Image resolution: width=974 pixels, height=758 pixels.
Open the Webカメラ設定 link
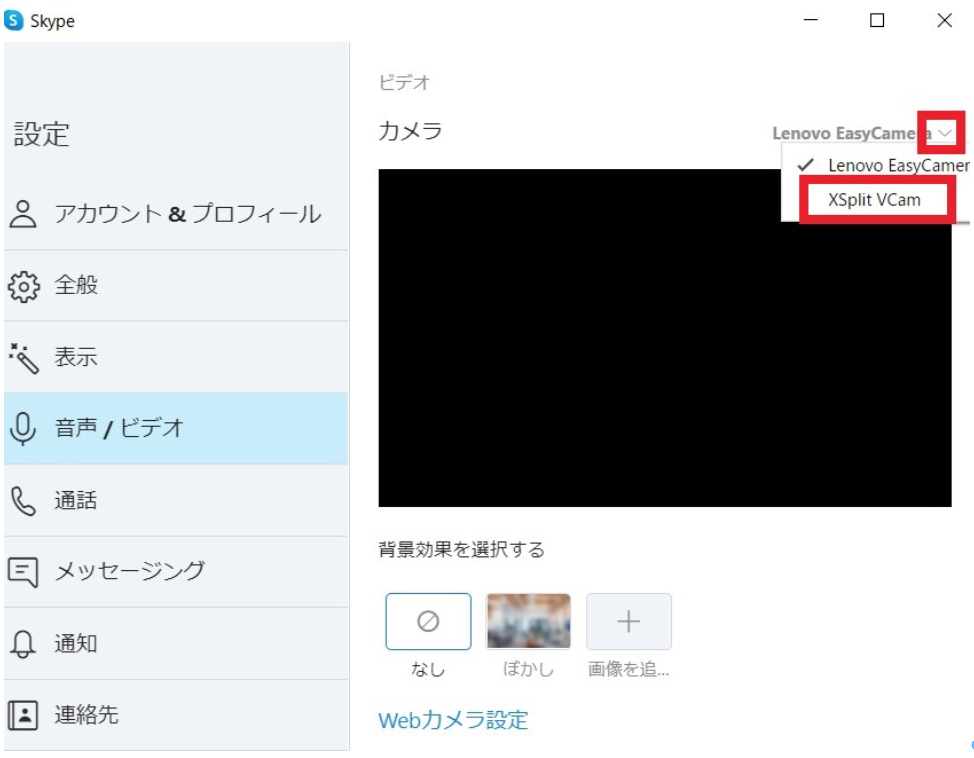pos(453,720)
